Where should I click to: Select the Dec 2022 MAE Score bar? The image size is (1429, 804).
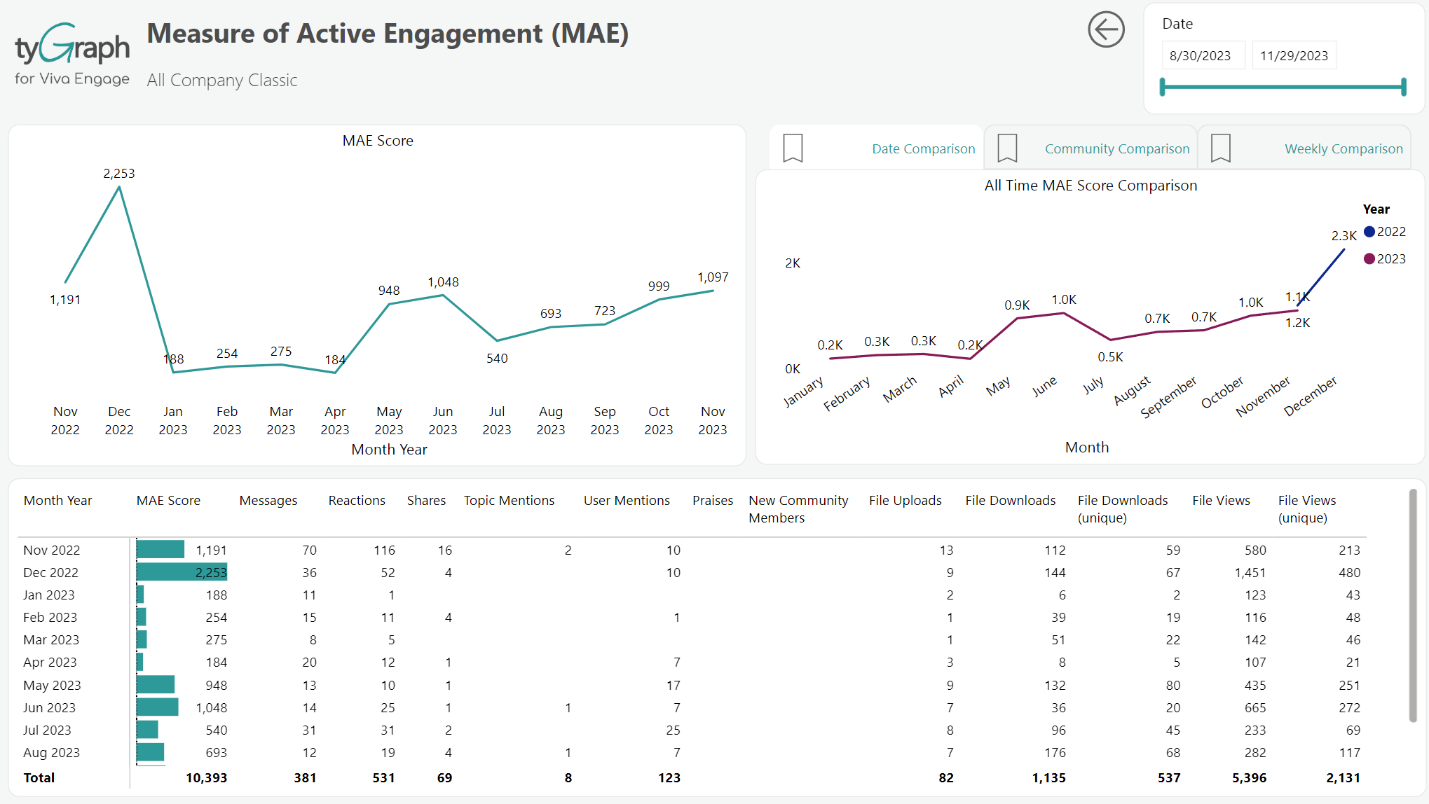[181, 572]
